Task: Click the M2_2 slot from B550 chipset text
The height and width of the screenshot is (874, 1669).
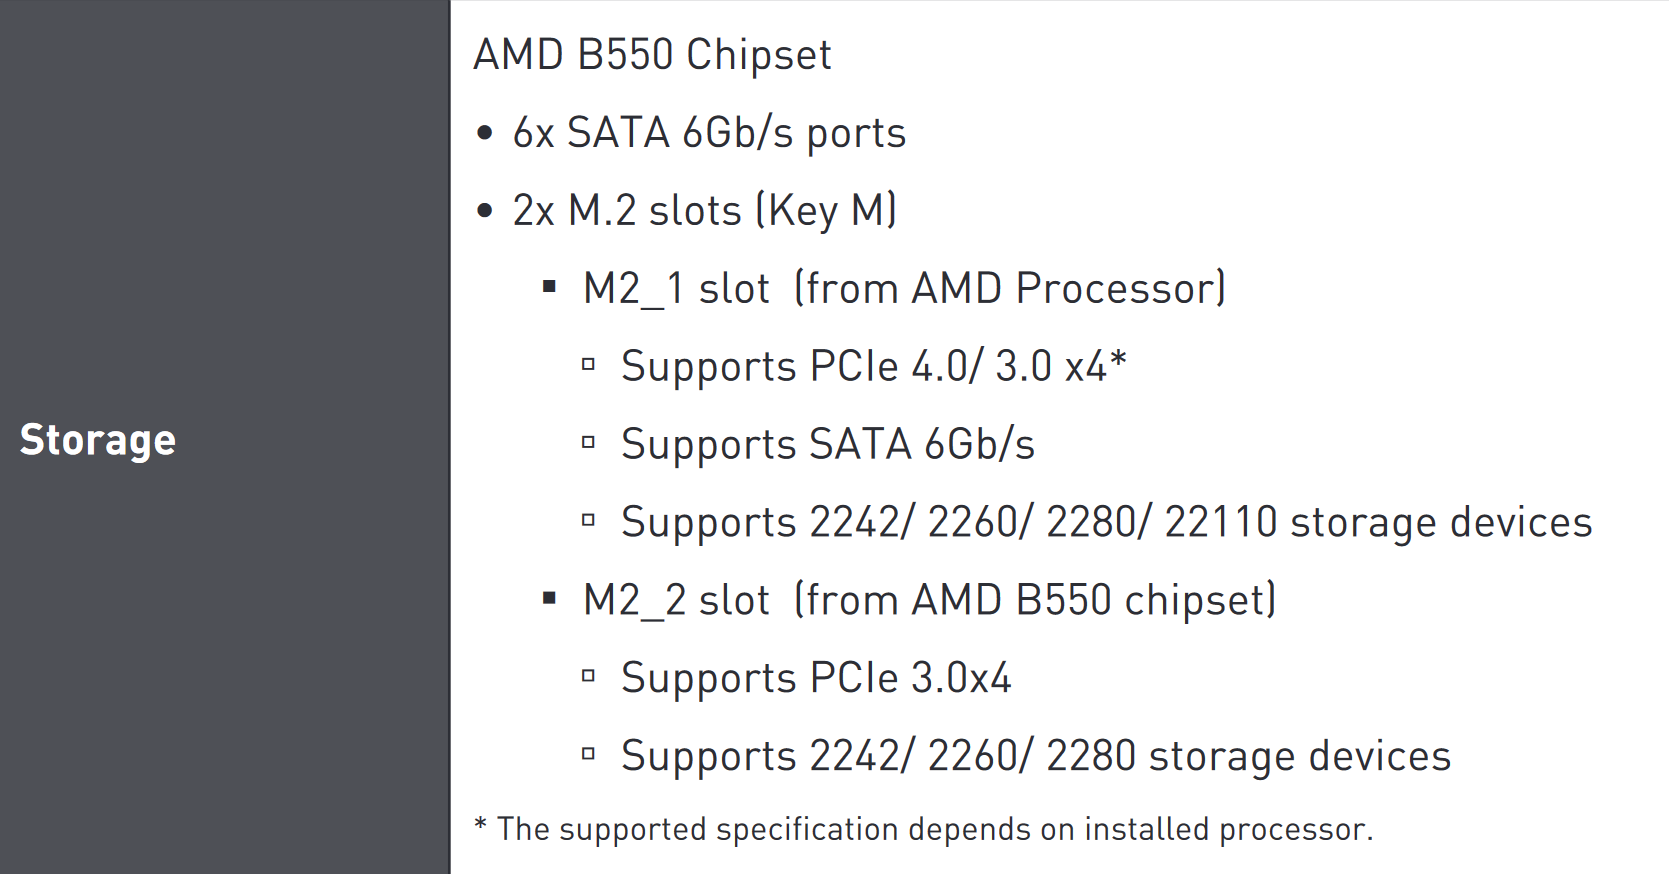Action: [x=929, y=601]
